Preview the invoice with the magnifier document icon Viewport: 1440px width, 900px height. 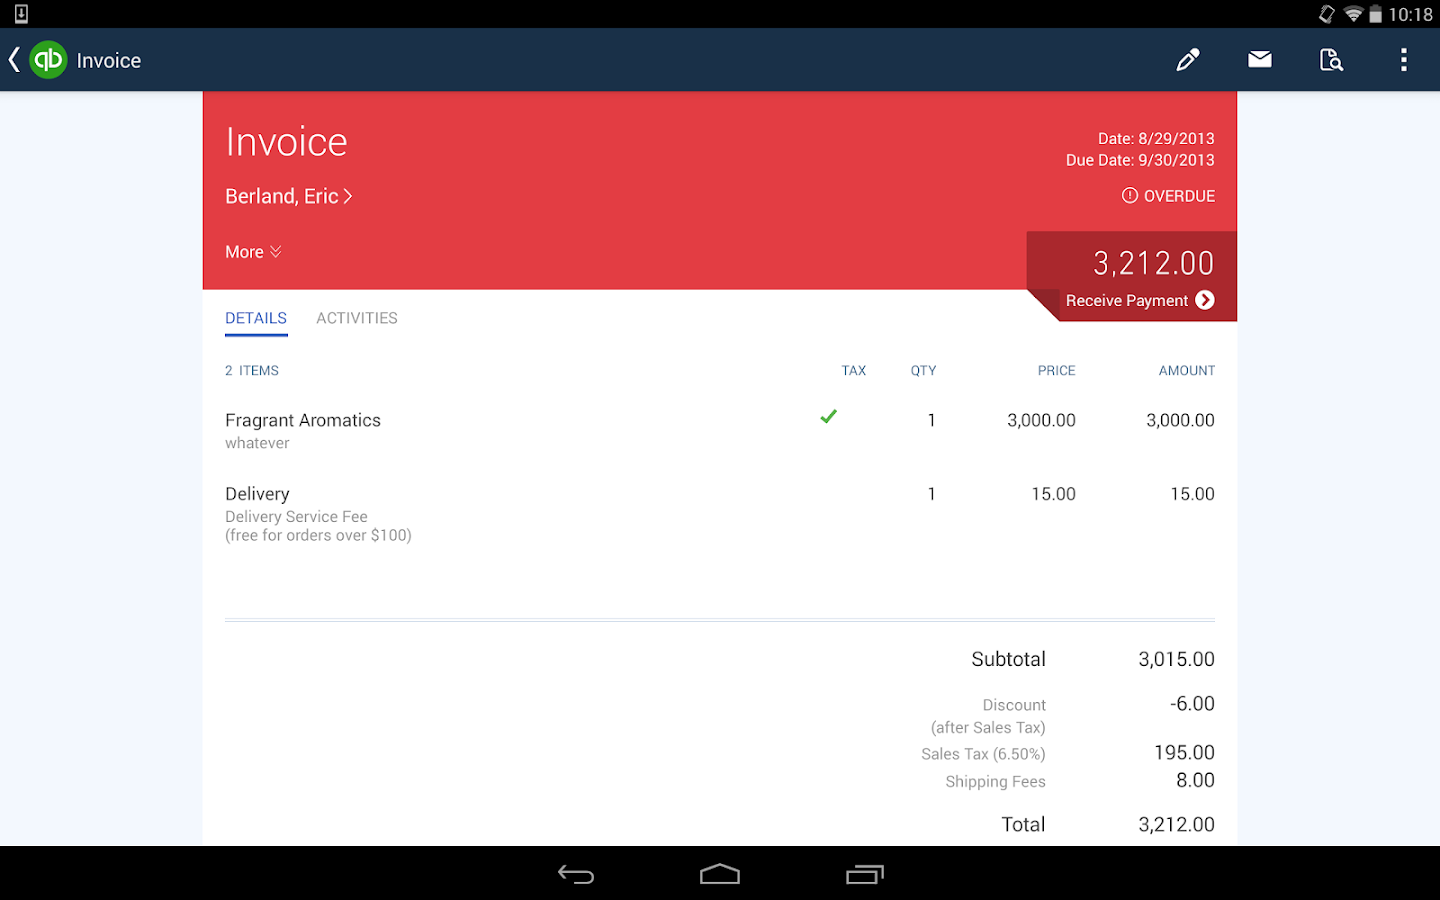click(1331, 60)
